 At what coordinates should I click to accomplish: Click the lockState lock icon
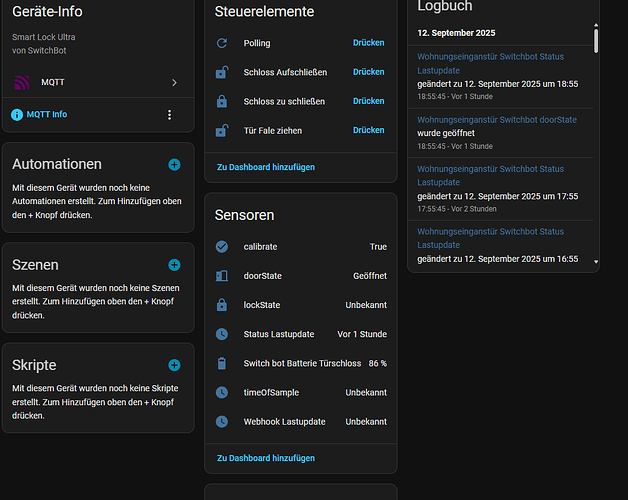click(x=222, y=305)
